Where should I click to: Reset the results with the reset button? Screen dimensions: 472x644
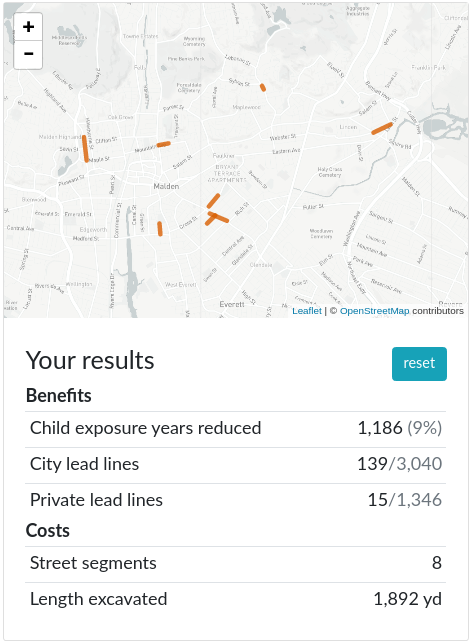(x=419, y=363)
